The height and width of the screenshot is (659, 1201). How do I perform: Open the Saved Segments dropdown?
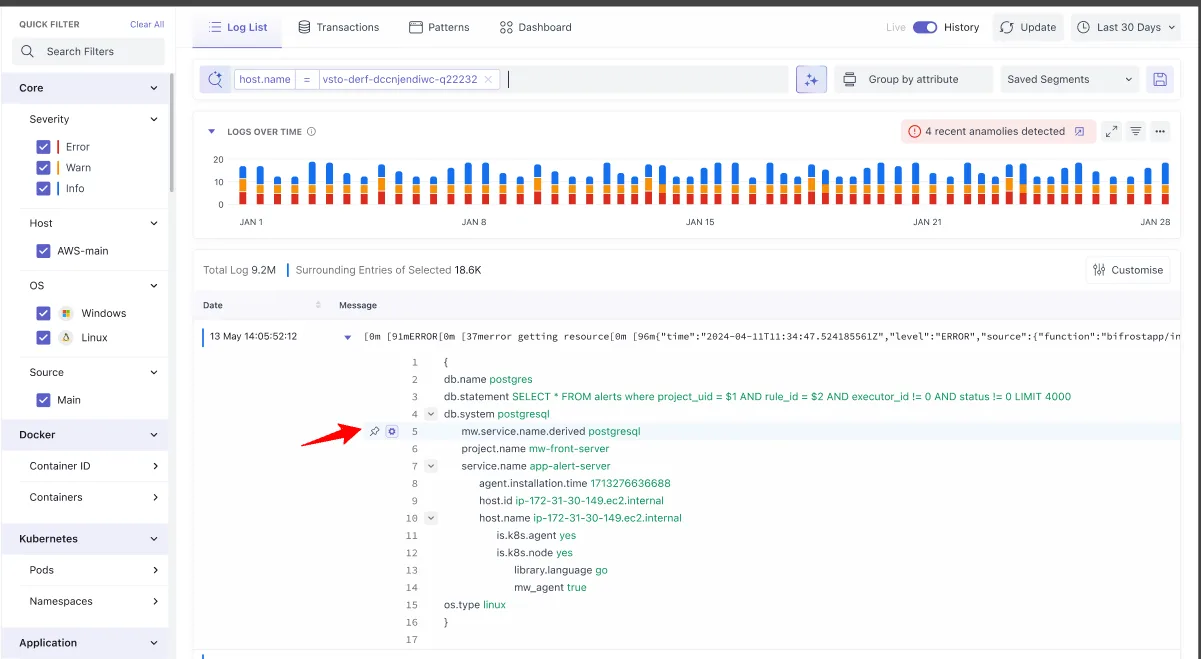click(1071, 79)
